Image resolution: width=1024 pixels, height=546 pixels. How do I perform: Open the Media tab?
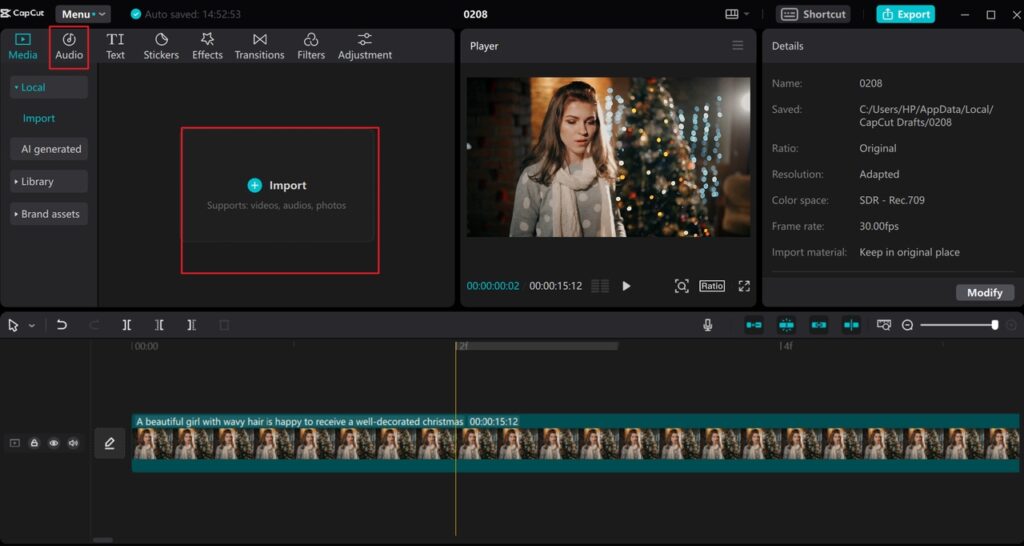[23, 47]
